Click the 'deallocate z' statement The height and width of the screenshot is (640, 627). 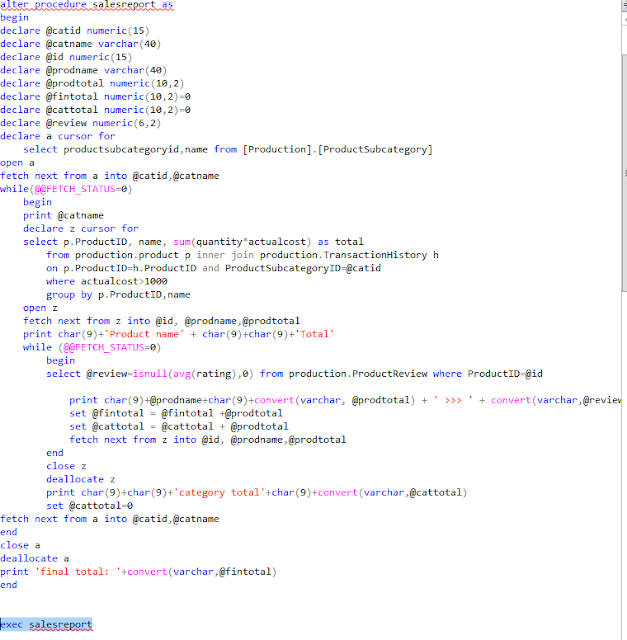[x=80, y=479]
